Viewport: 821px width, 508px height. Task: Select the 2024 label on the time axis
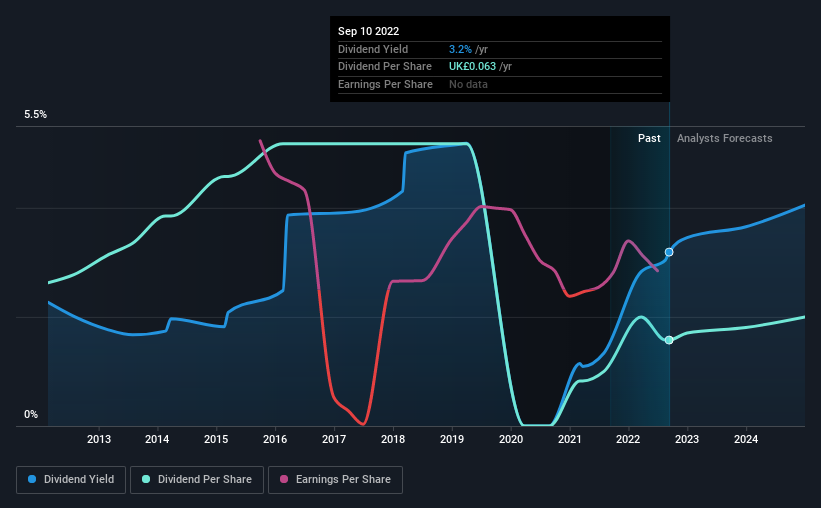(746, 439)
